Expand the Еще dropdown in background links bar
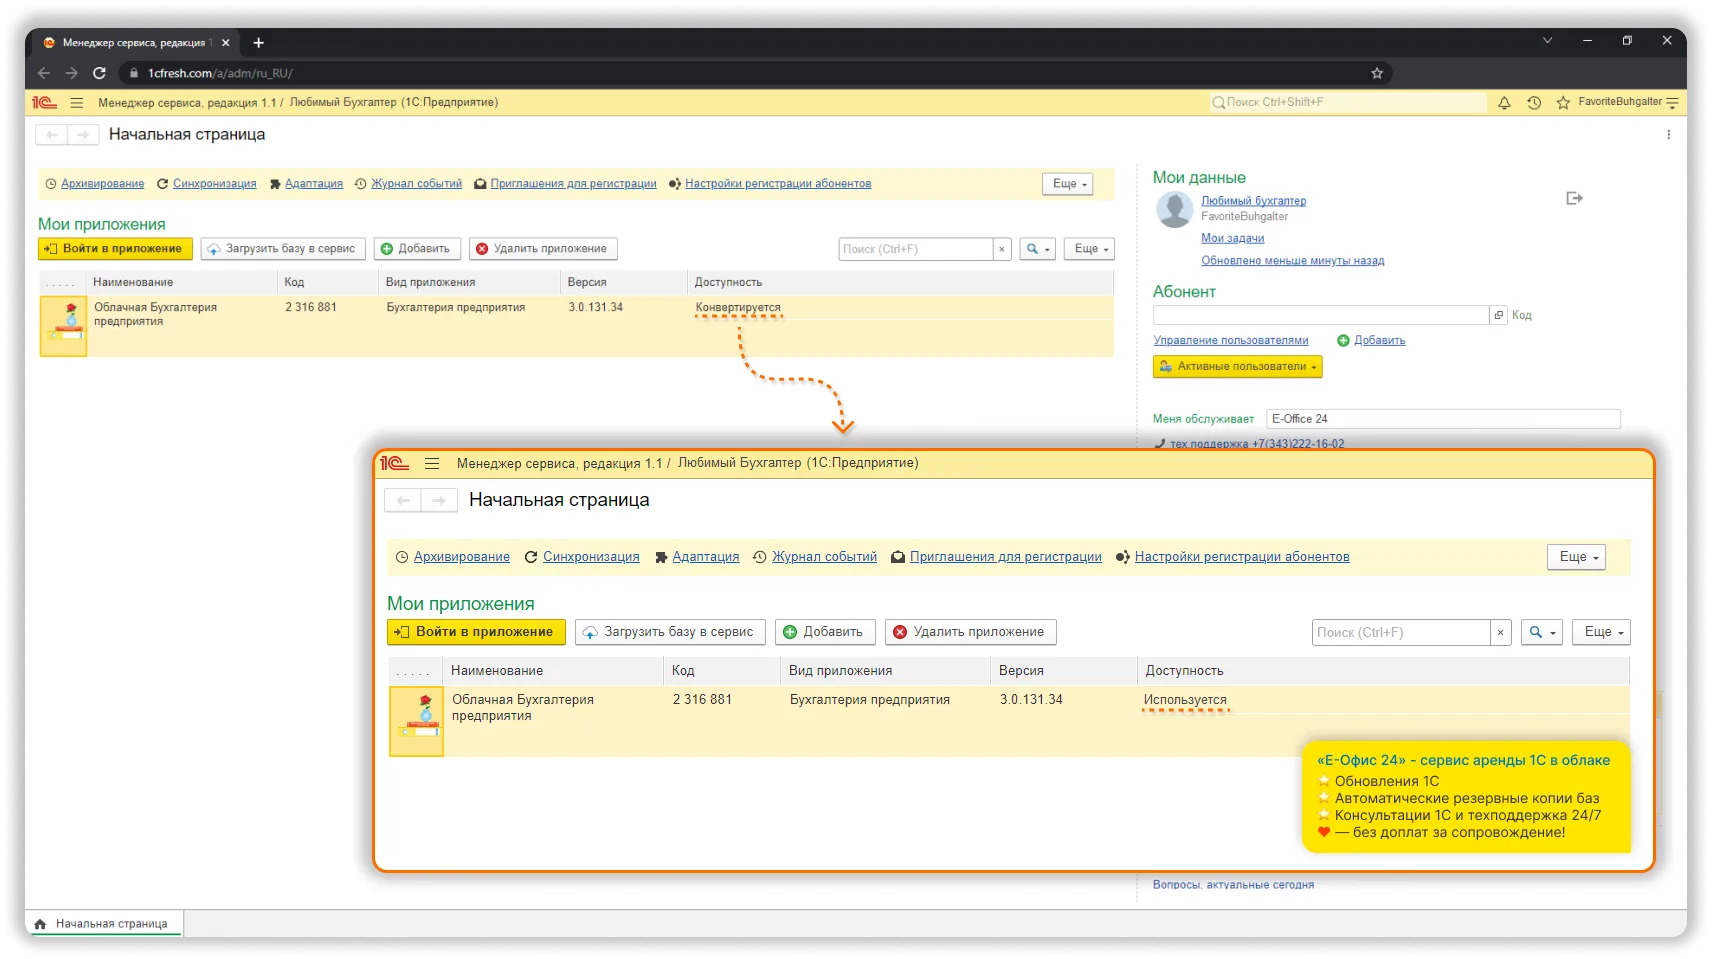This screenshot has width=1712, height=959. click(x=1068, y=184)
